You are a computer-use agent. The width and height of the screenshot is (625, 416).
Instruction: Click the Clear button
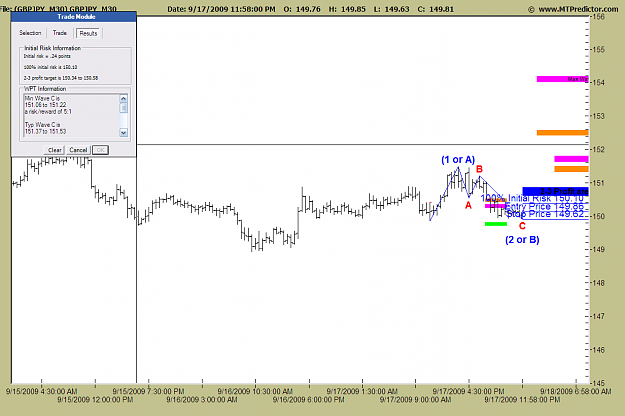[55, 150]
